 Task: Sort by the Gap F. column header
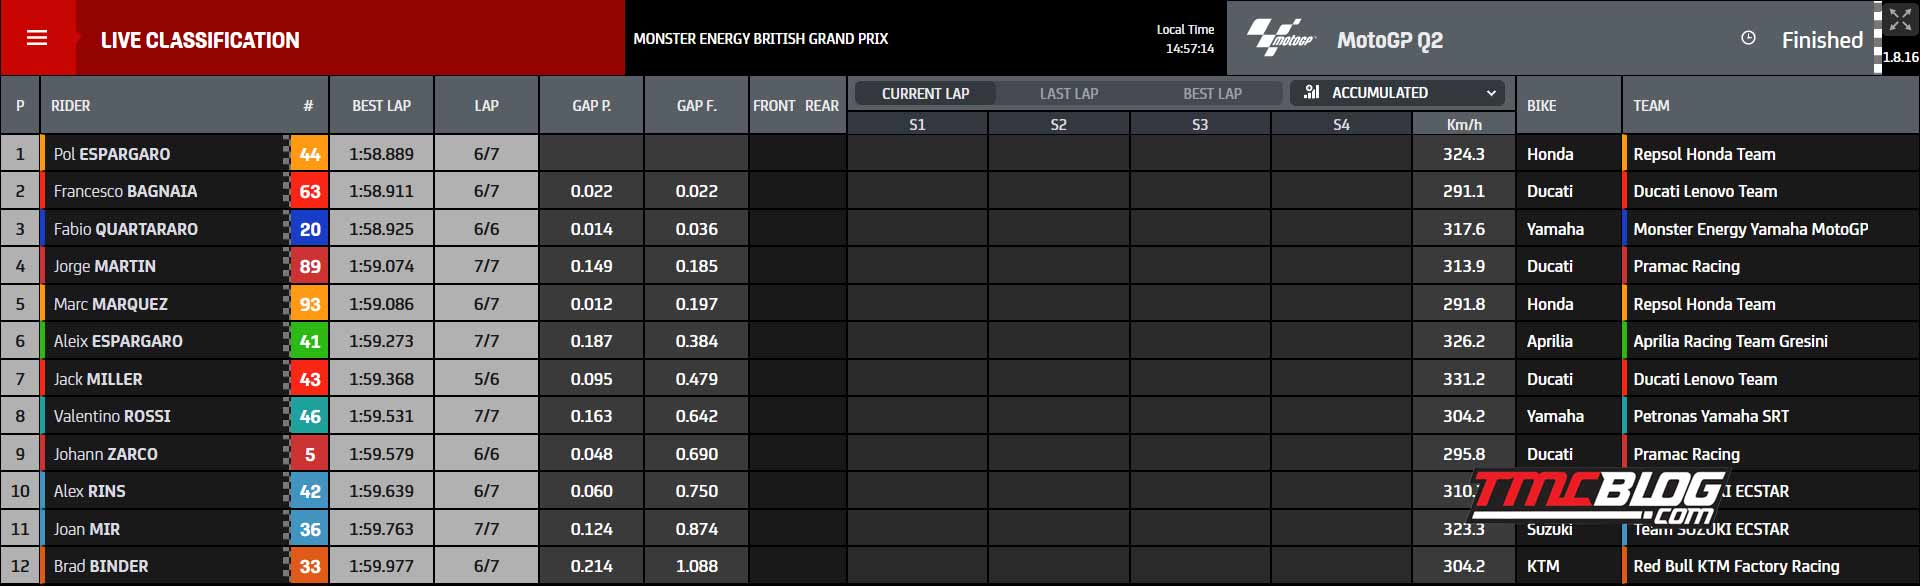(696, 105)
